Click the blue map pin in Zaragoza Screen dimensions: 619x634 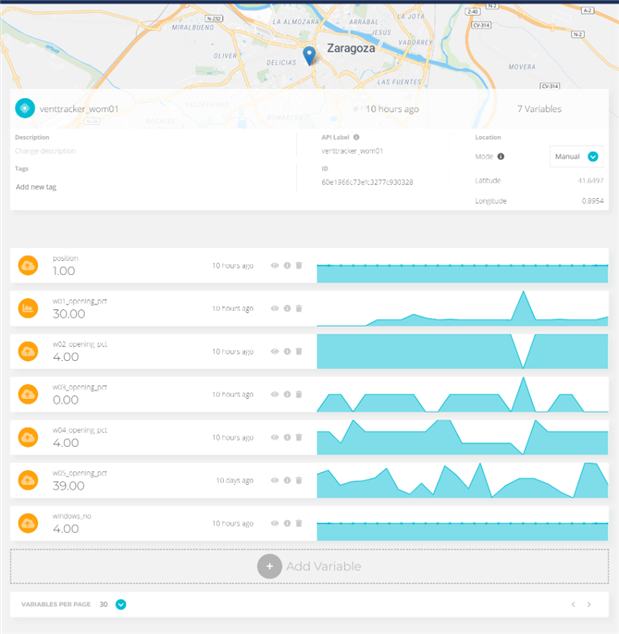[309, 56]
